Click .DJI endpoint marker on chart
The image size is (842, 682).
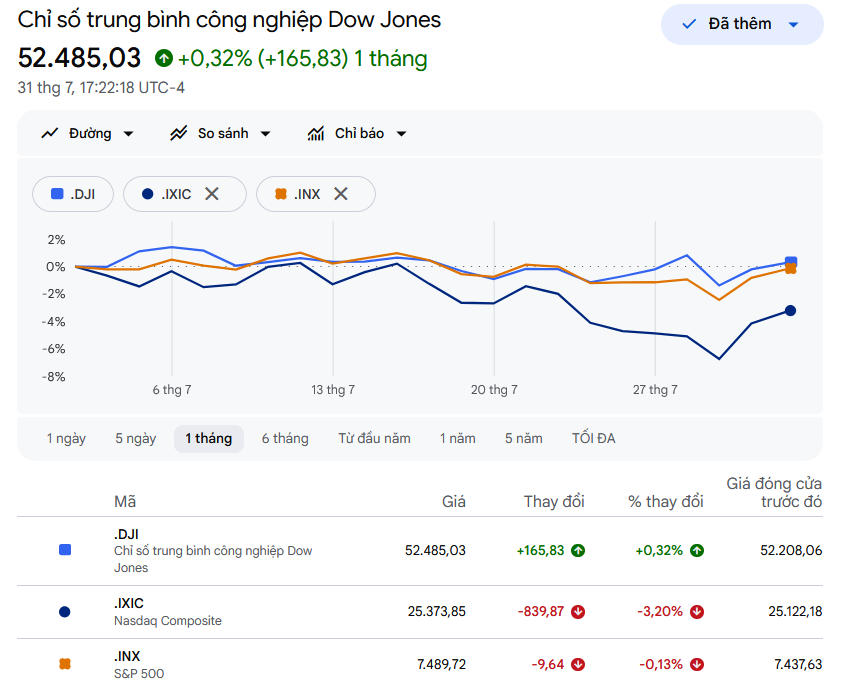coord(791,262)
